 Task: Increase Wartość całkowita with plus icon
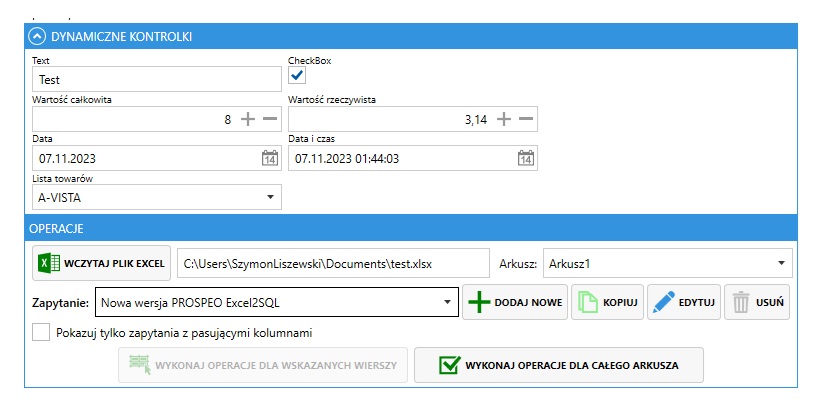pyautogui.click(x=248, y=119)
